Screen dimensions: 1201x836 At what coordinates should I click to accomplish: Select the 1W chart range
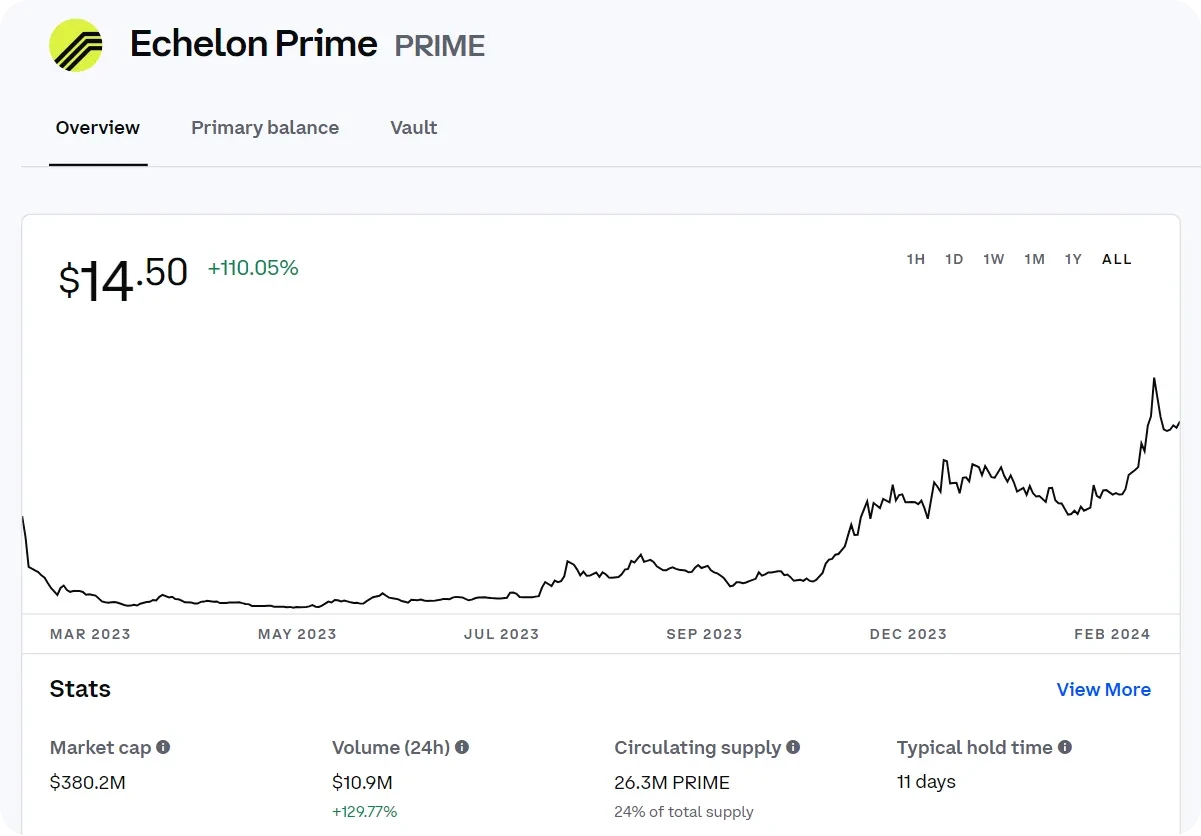tap(993, 259)
